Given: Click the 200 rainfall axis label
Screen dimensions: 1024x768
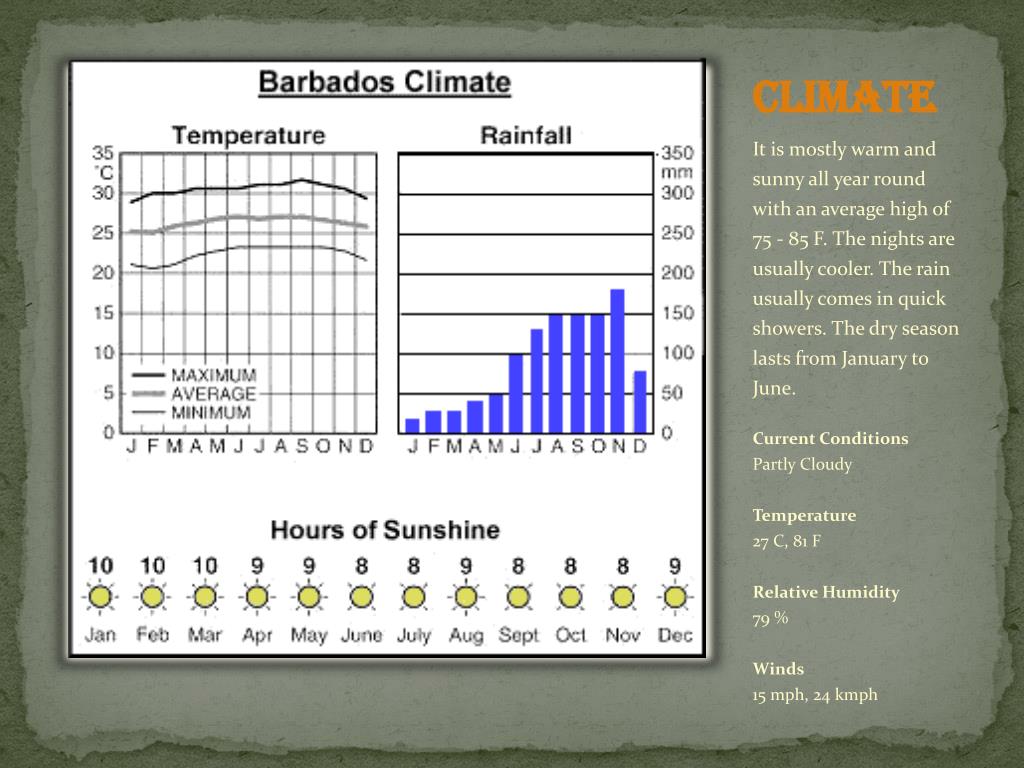Looking at the screenshot, I should pos(677,273).
